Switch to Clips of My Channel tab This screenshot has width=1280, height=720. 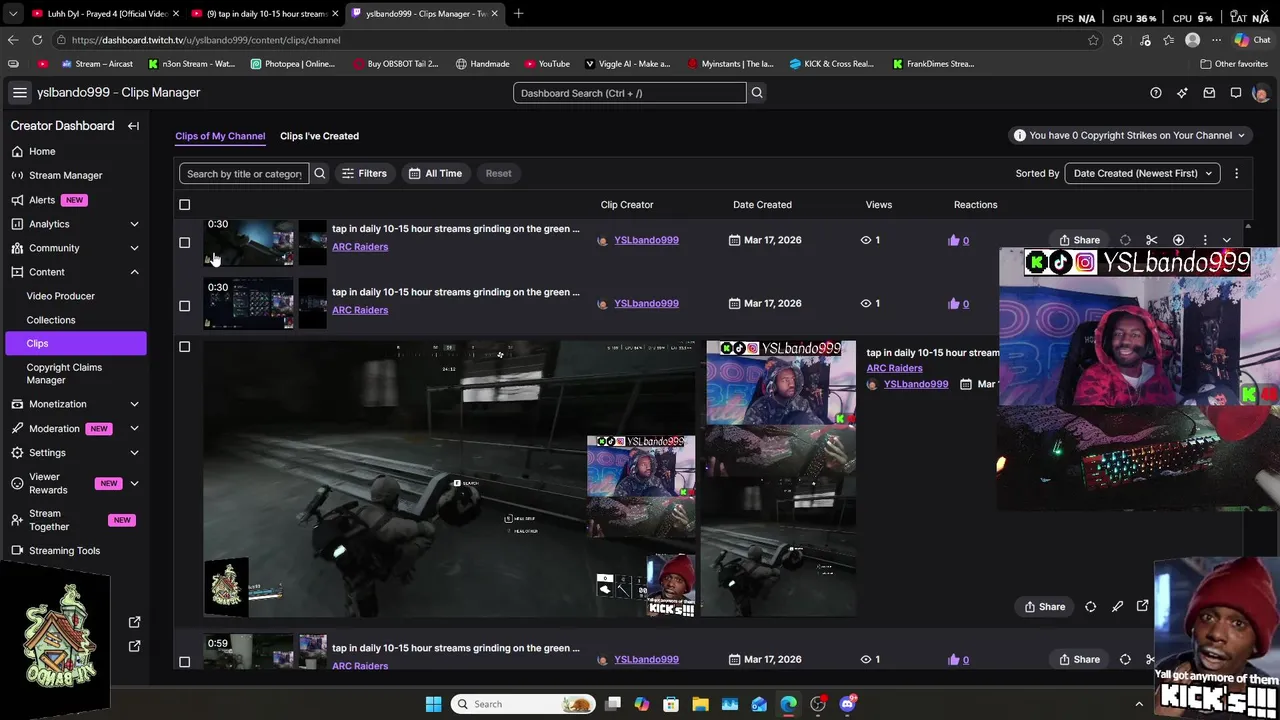click(220, 136)
